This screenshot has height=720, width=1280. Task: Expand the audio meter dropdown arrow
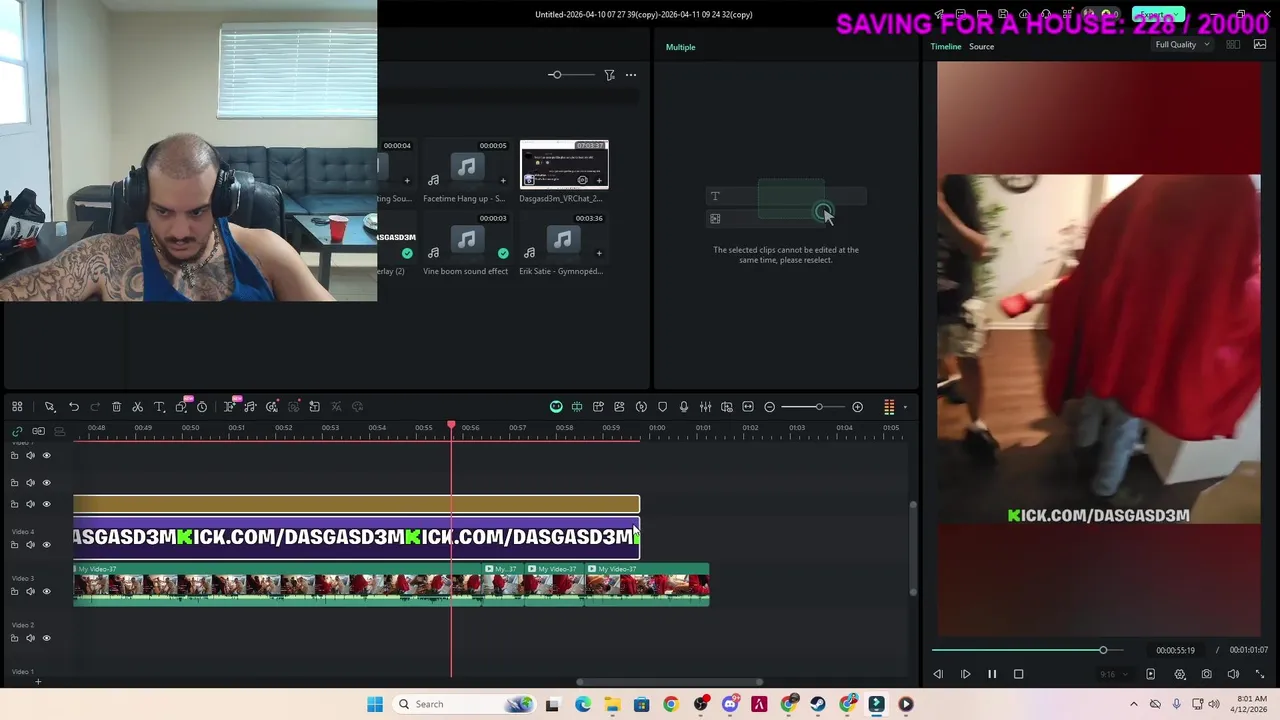905,407
